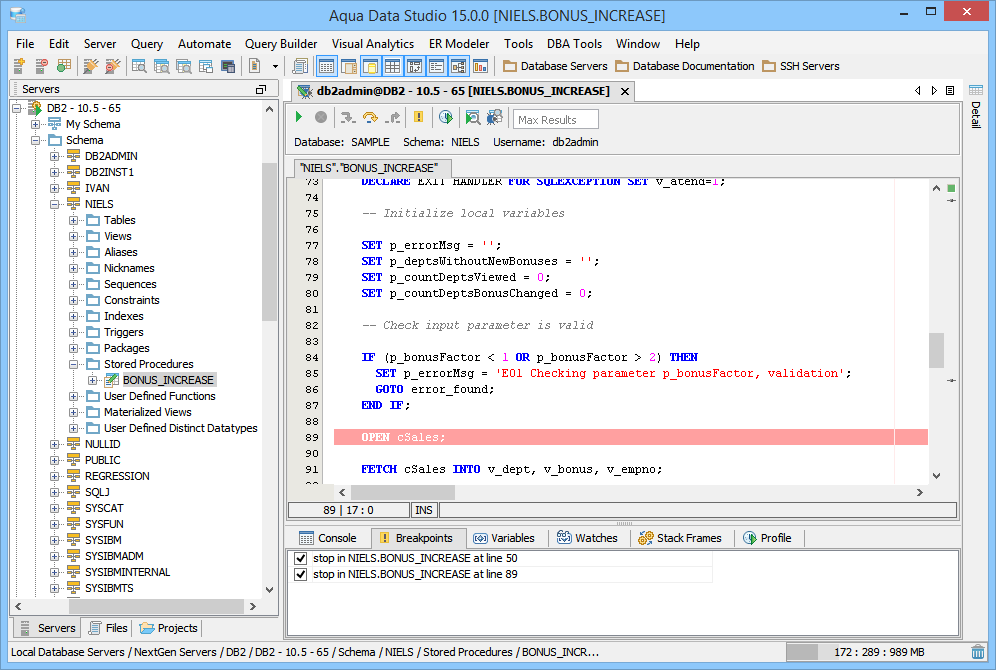Click the green run debugger play icon
Image resolution: width=996 pixels, height=670 pixels.
pyautogui.click(x=299, y=118)
